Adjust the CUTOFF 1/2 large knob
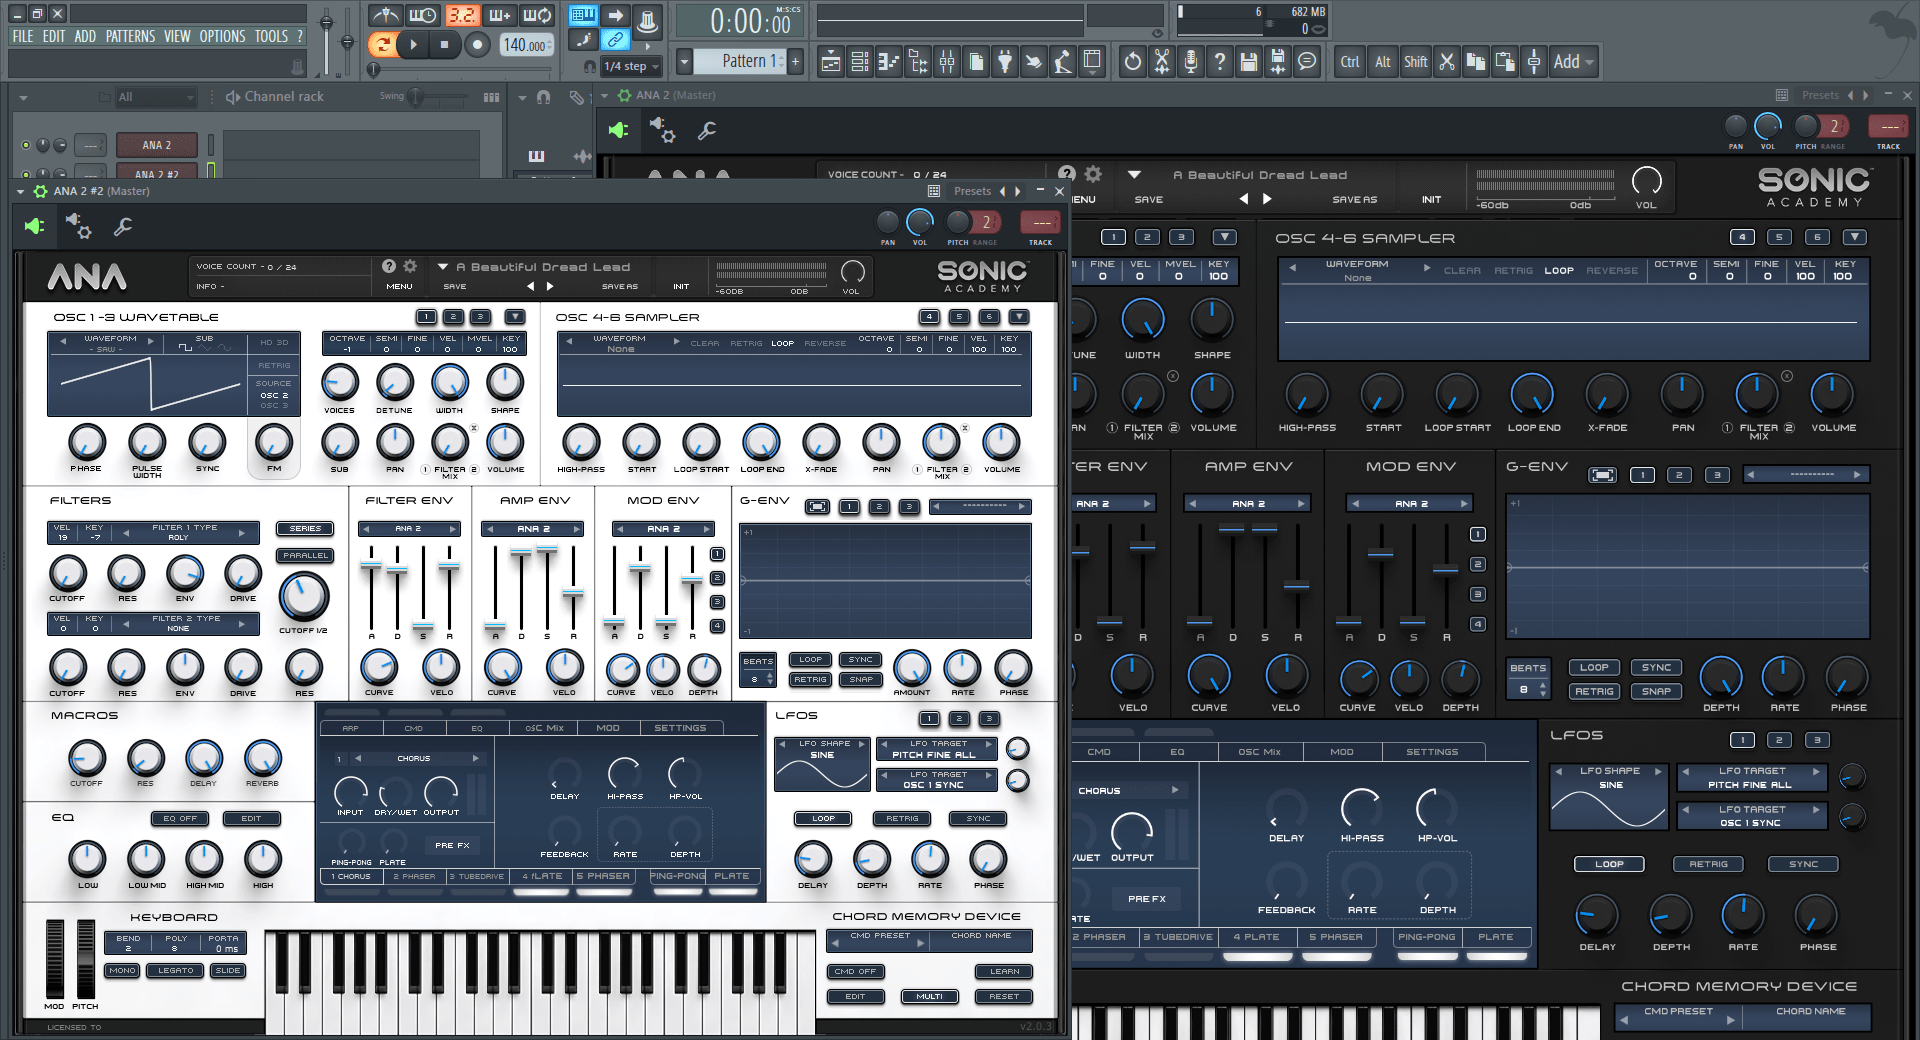The height and width of the screenshot is (1040, 1920). [304, 596]
